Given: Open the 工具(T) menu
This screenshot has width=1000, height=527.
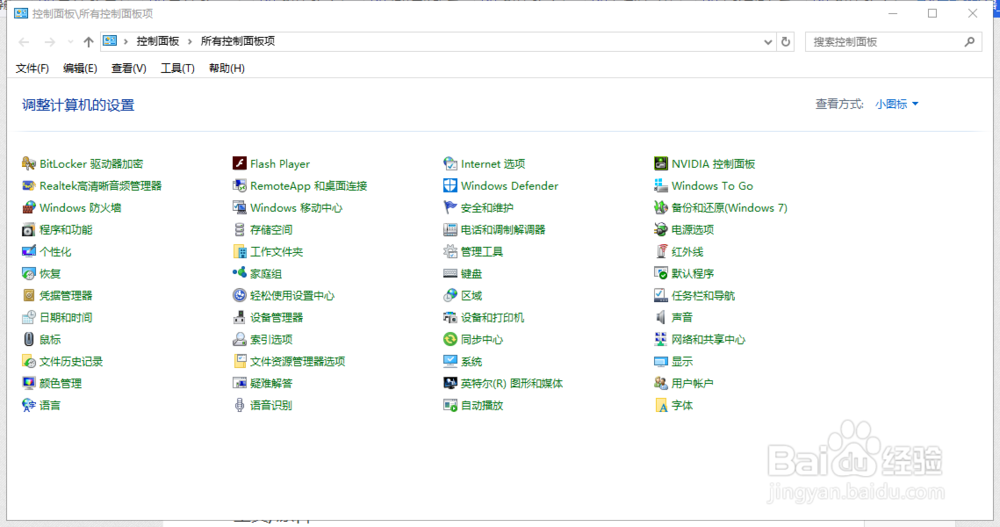Looking at the screenshot, I should [x=177, y=68].
